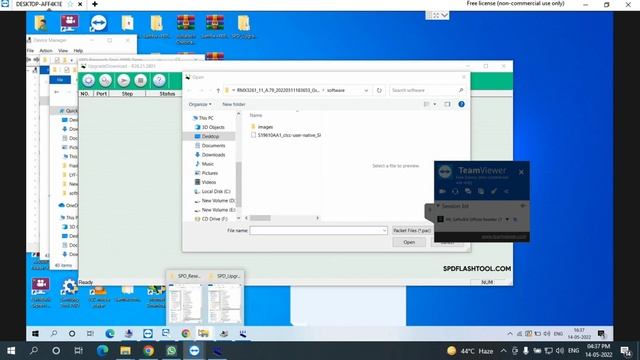Click the up-arrow navigation icon in Open dialog

[x=218, y=90]
